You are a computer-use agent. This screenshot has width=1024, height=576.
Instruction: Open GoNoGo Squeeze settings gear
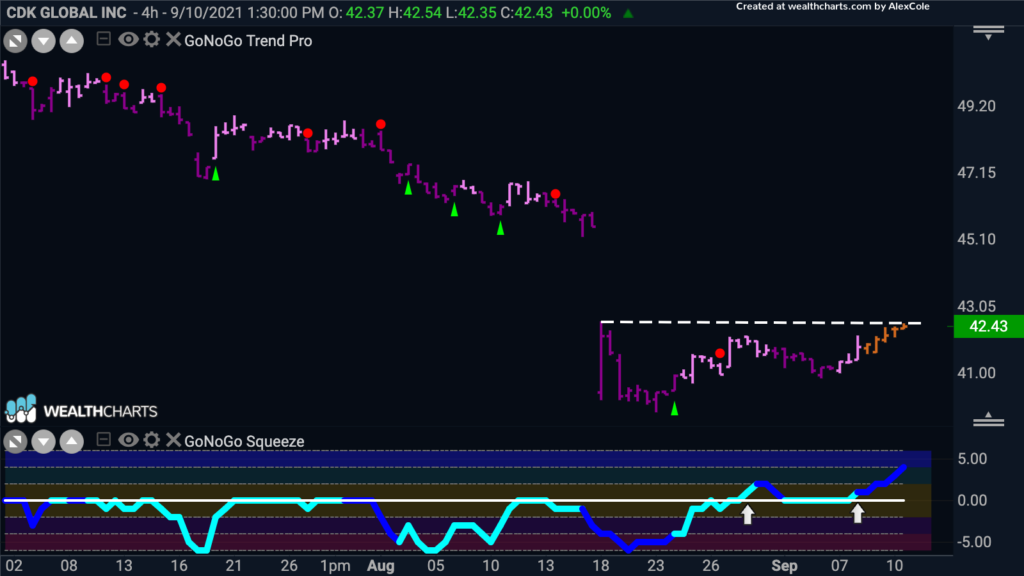click(152, 440)
